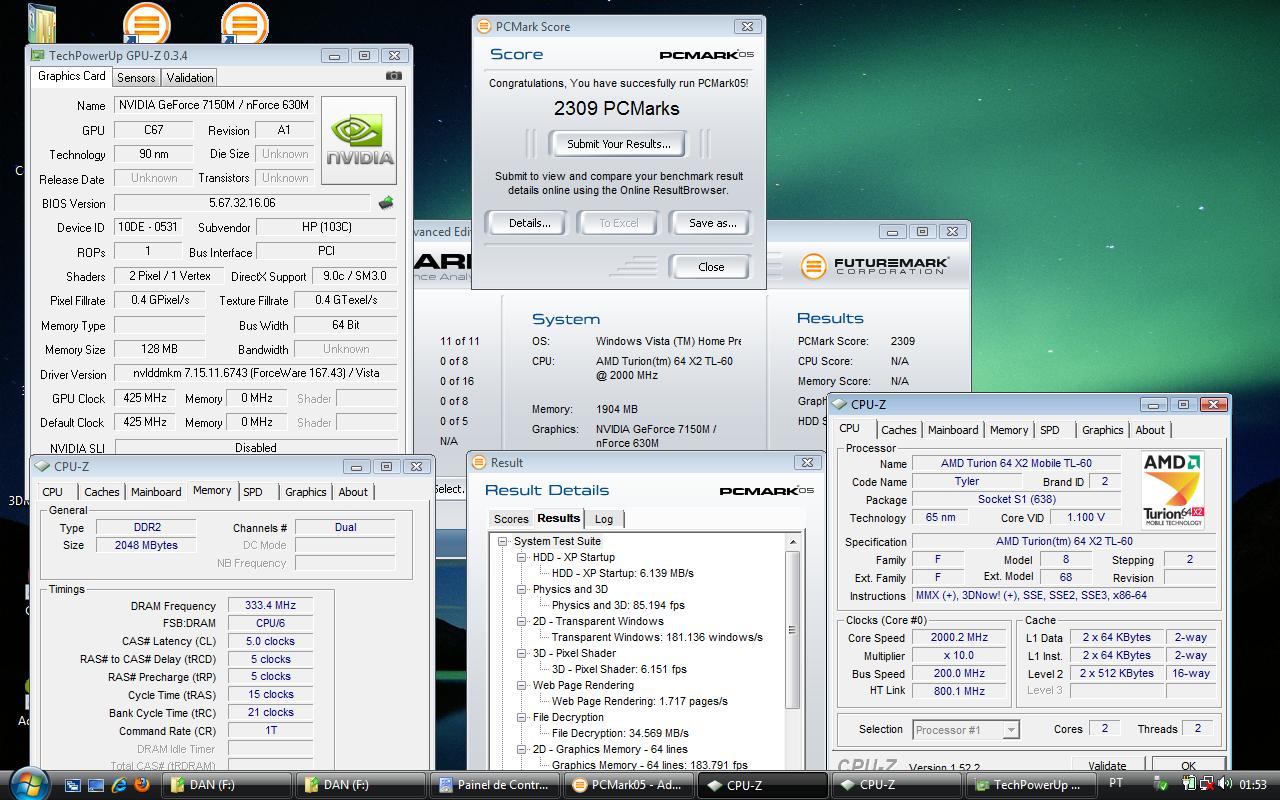
Task: Click the Result window title icon
Action: (x=479, y=463)
